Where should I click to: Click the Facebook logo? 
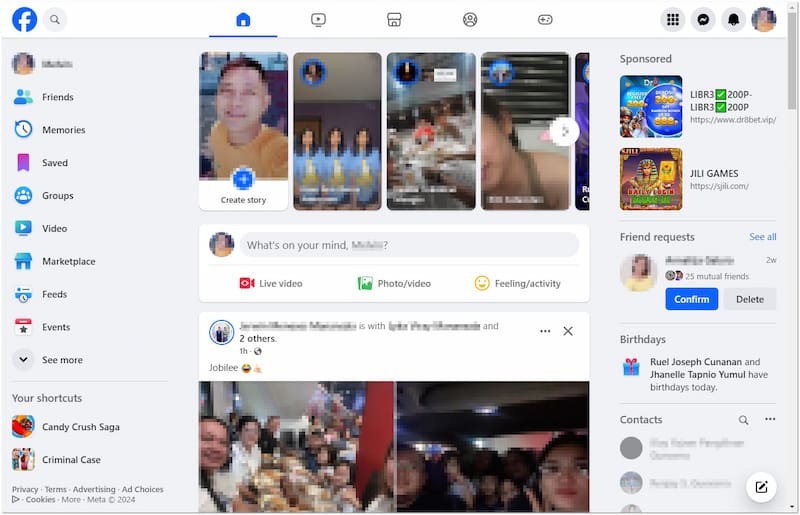(x=24, y=19)
